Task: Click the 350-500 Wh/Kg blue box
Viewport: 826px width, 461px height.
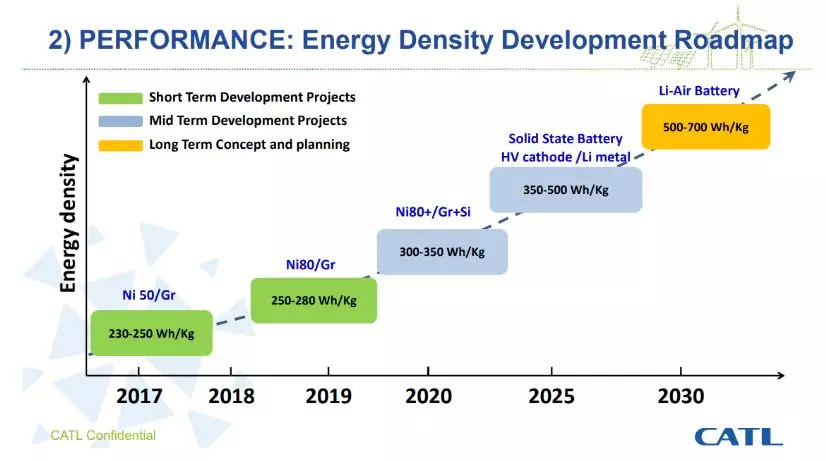Action: pyautogui.click(x=566, y=190)
